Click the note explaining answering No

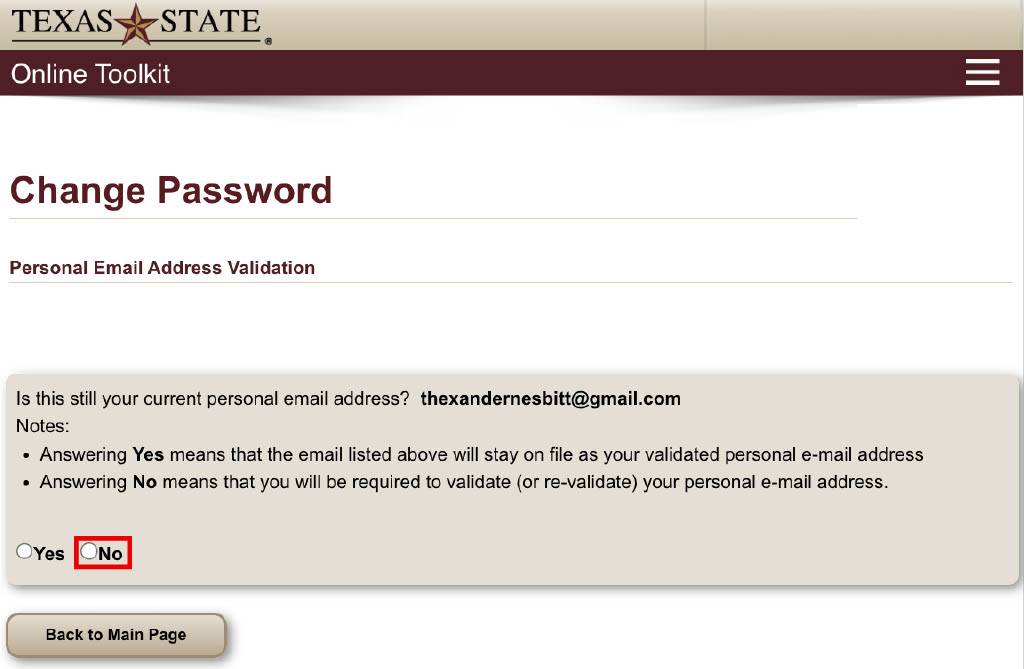[463, 482]
